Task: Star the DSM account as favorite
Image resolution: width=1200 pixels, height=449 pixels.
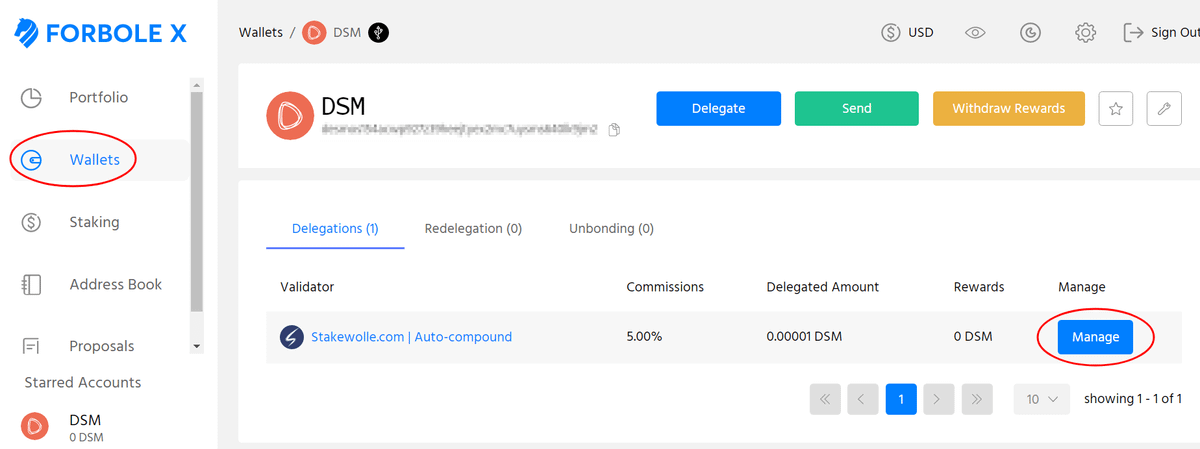Action: click(x=1115, y=109)
